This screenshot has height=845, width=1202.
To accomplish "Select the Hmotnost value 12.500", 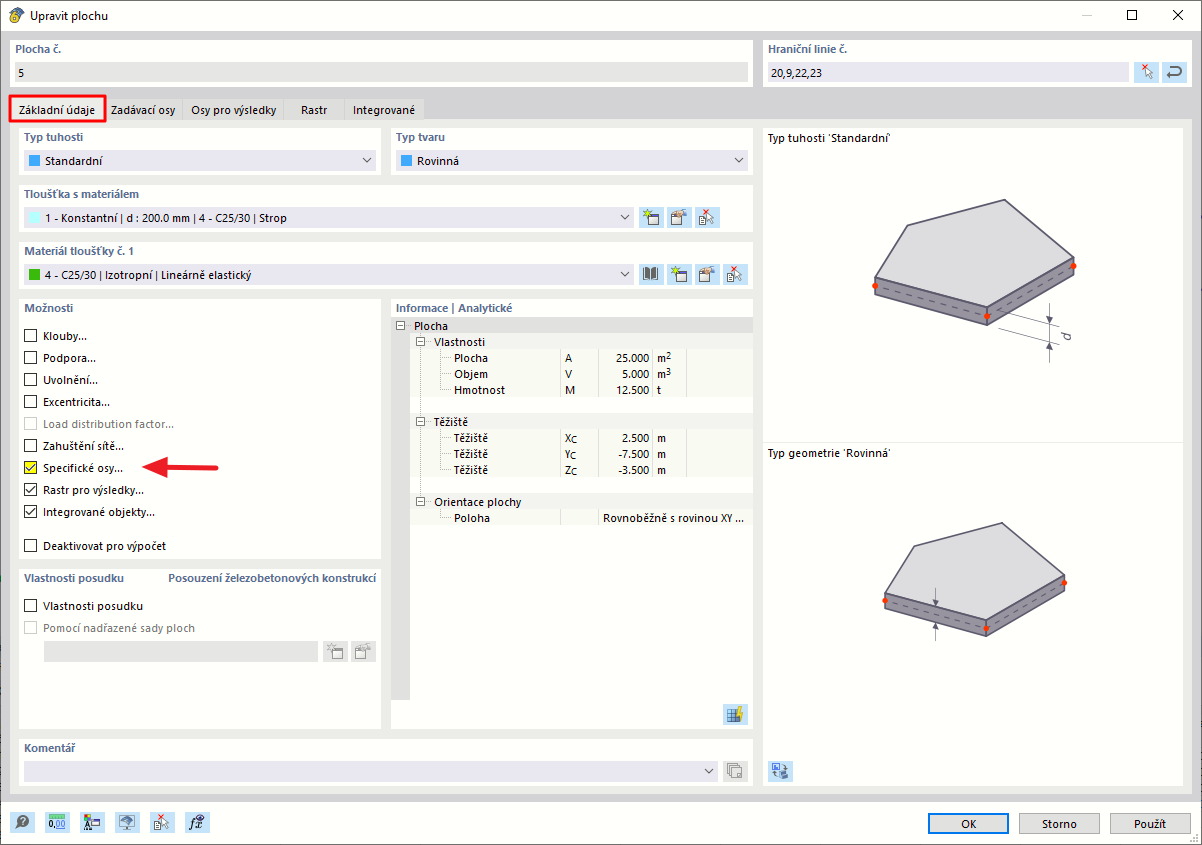I will coord(631,390).
